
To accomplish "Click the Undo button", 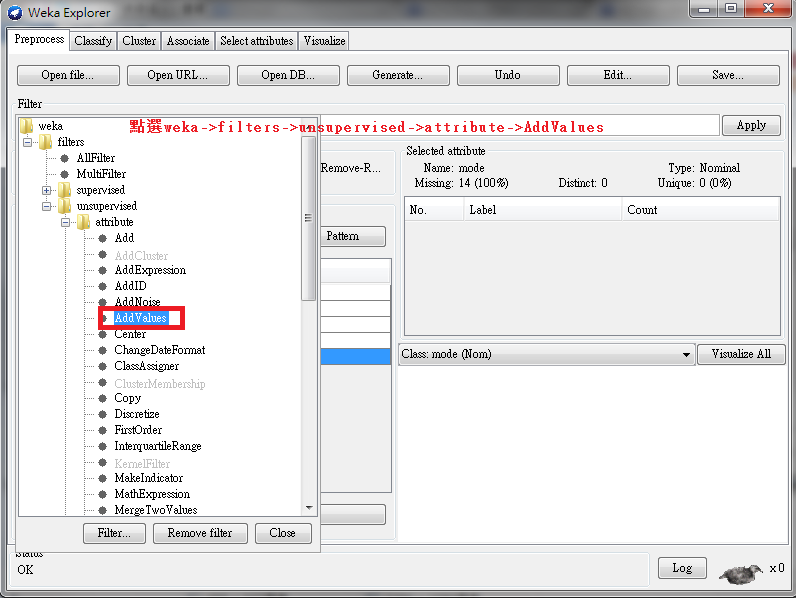I will (x=508, y=75).
